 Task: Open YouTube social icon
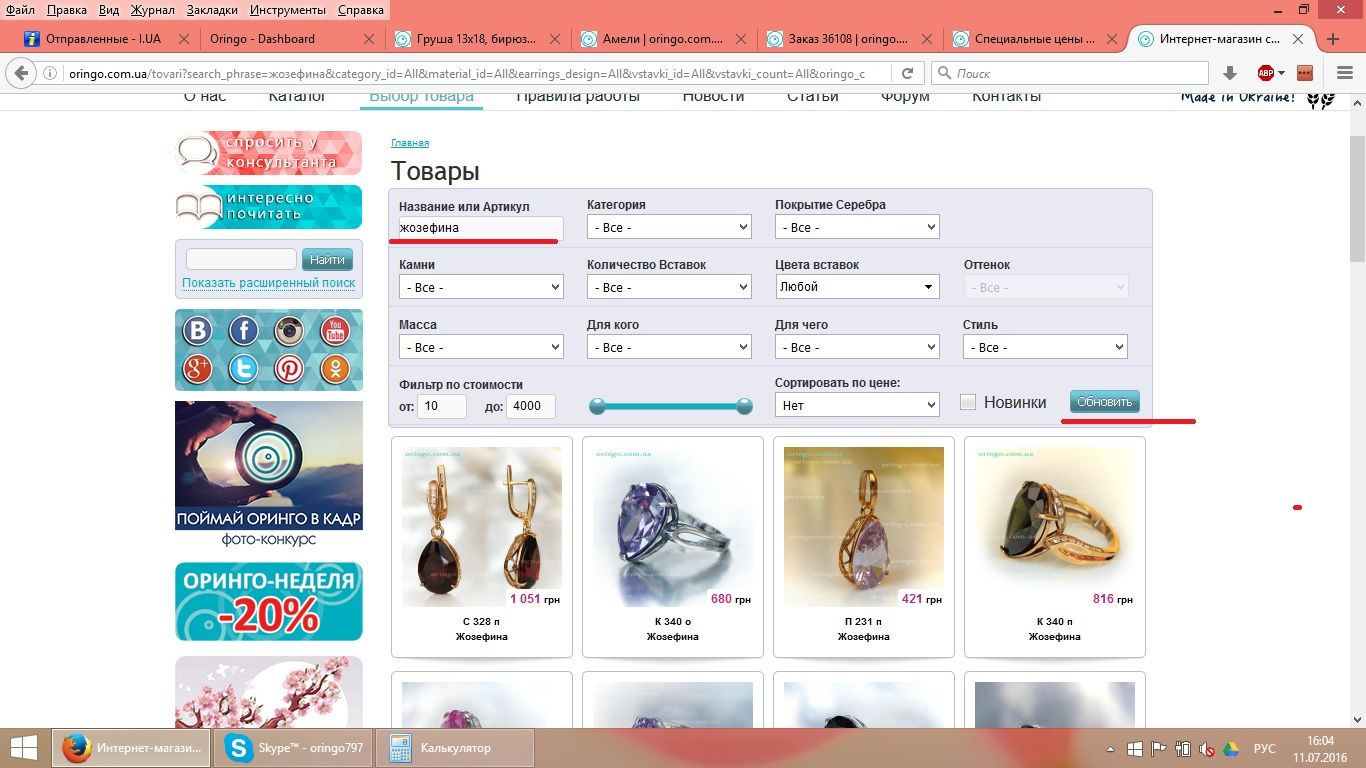pyautogui.click(x=335, y=330)
